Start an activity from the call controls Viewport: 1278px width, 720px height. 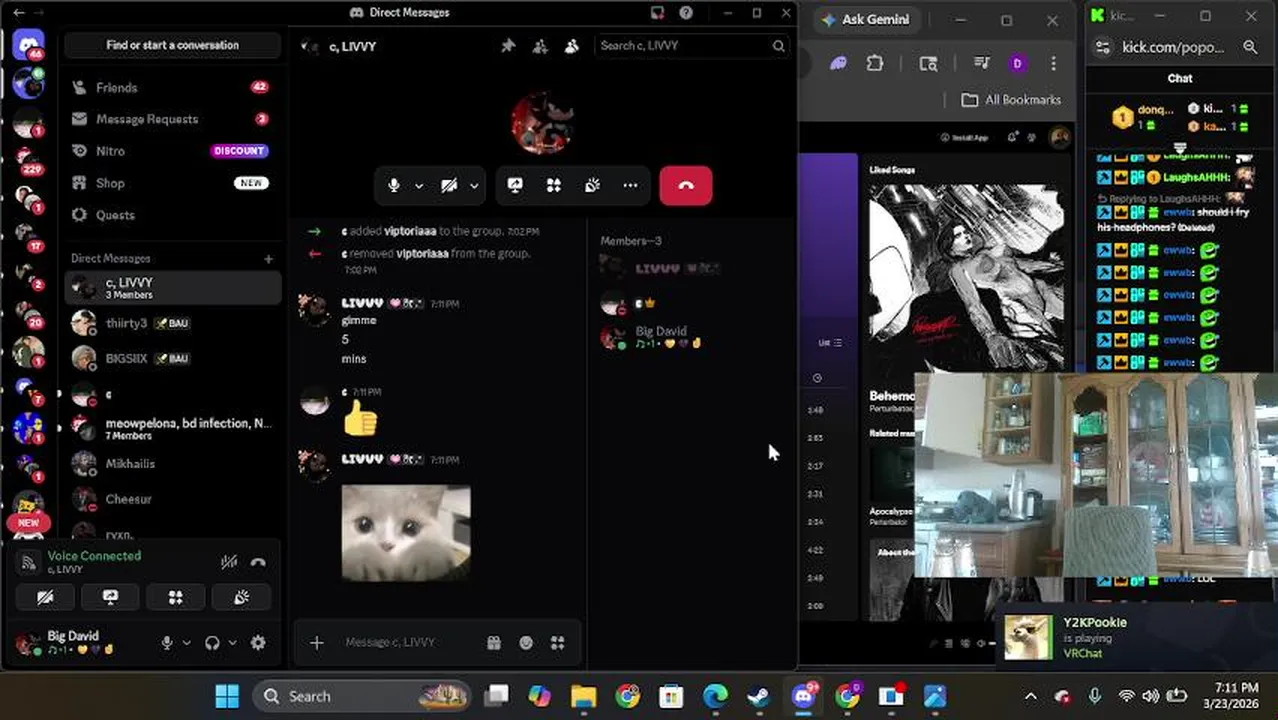(x=554, y=185)
